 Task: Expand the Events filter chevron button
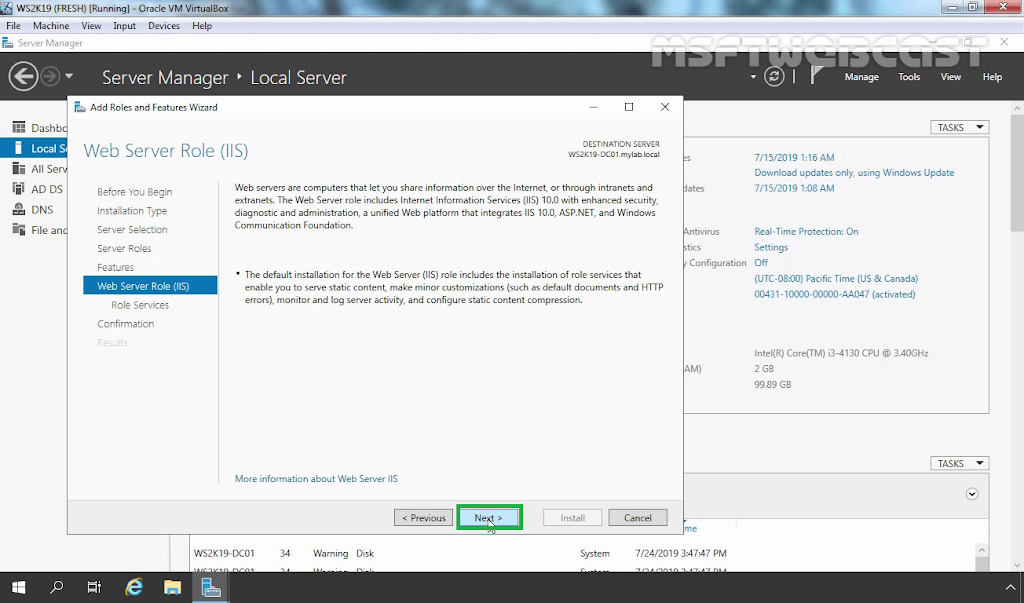pos(972,494)
